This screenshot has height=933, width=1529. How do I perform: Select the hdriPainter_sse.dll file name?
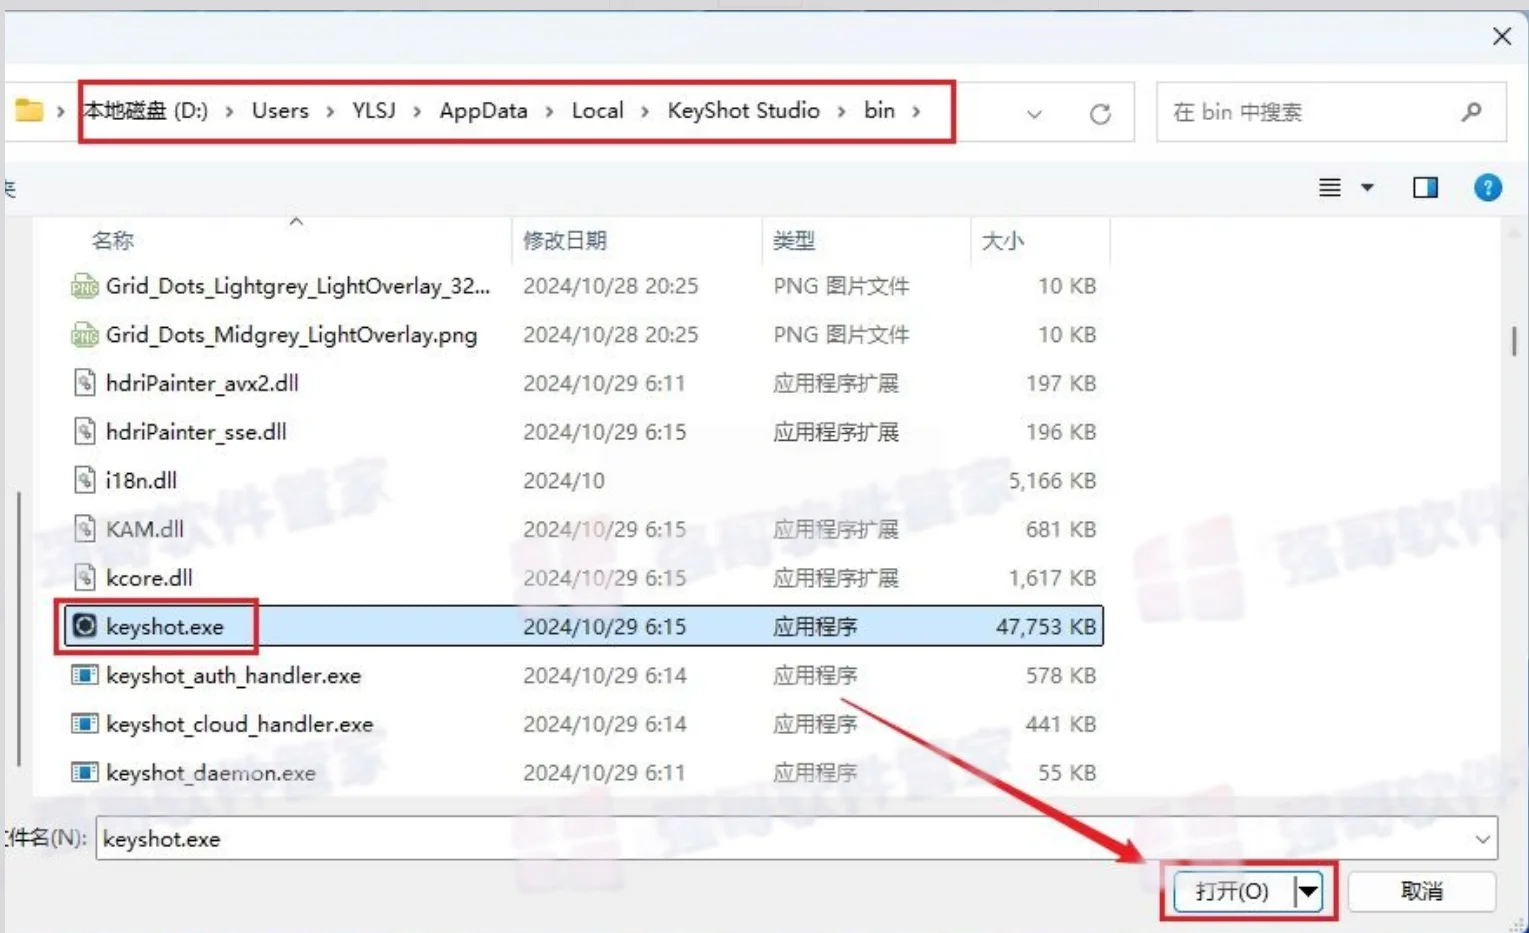point(196,432)
